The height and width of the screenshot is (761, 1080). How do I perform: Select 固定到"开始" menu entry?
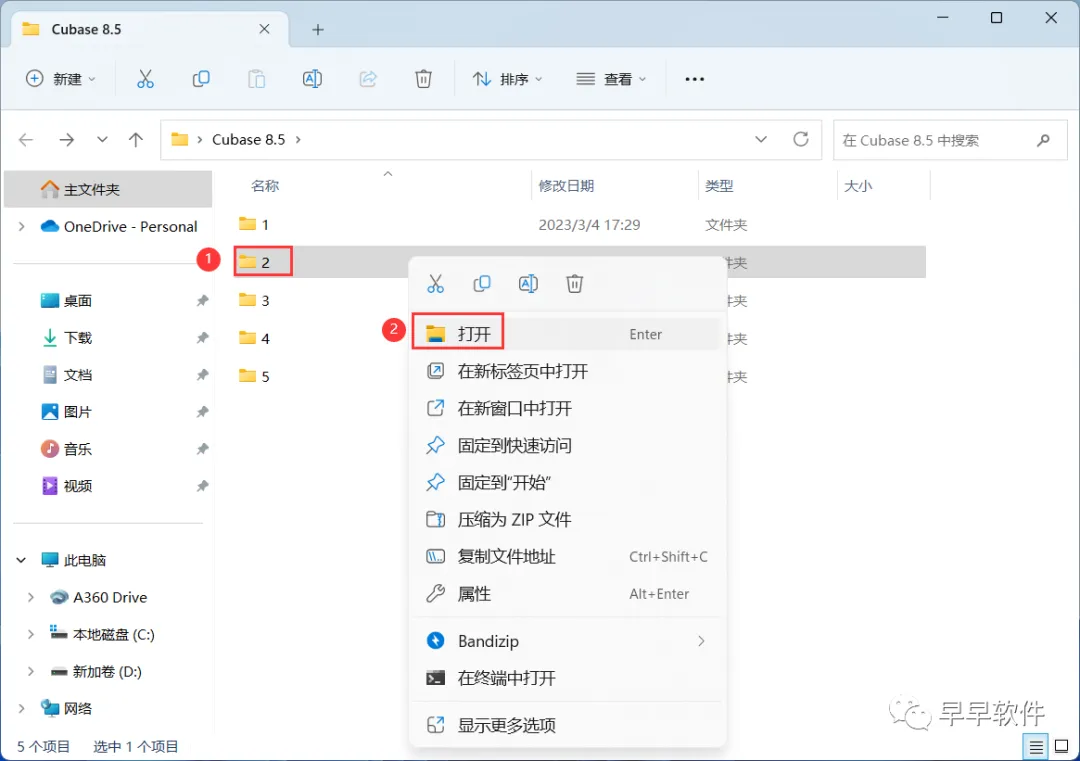coord(568,483)
